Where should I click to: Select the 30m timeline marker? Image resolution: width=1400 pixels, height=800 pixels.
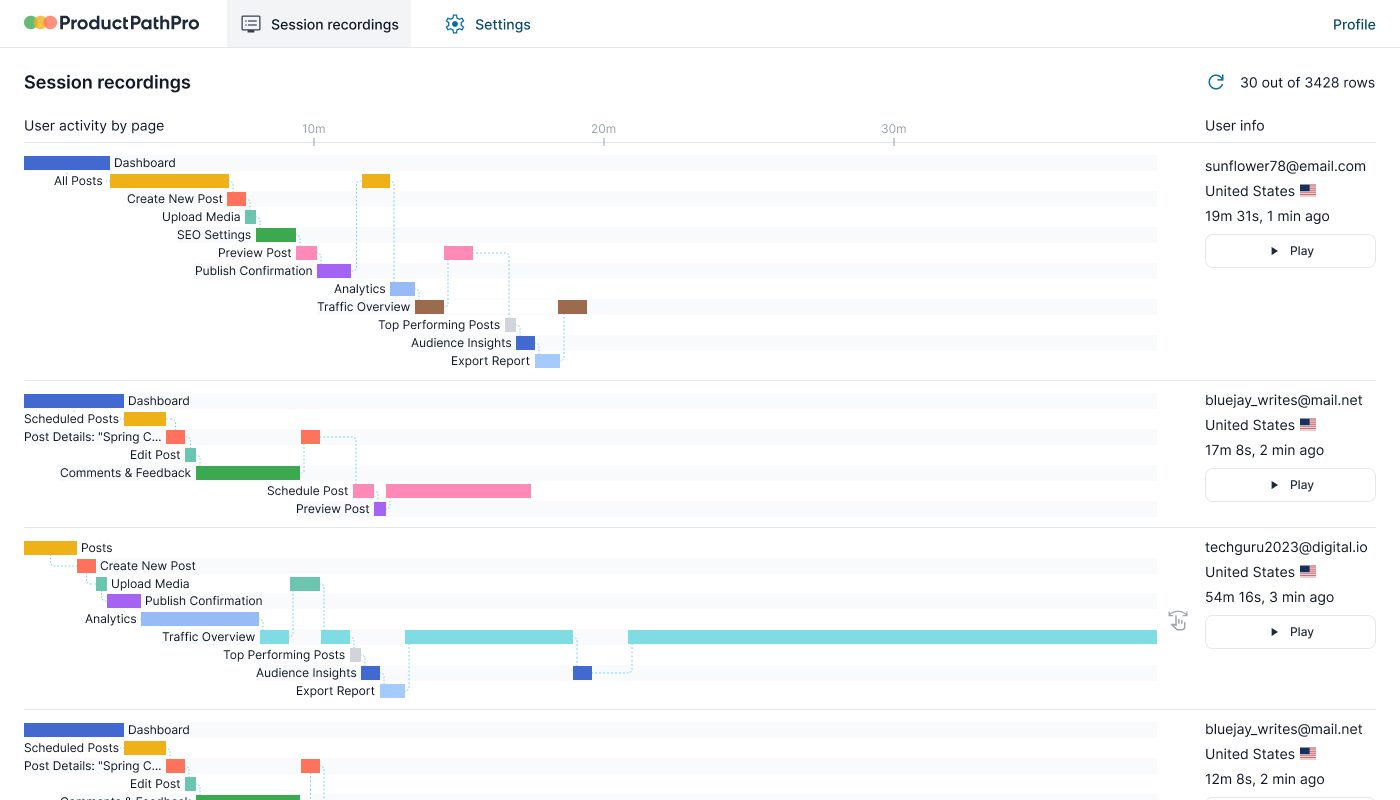coord(893,129)
